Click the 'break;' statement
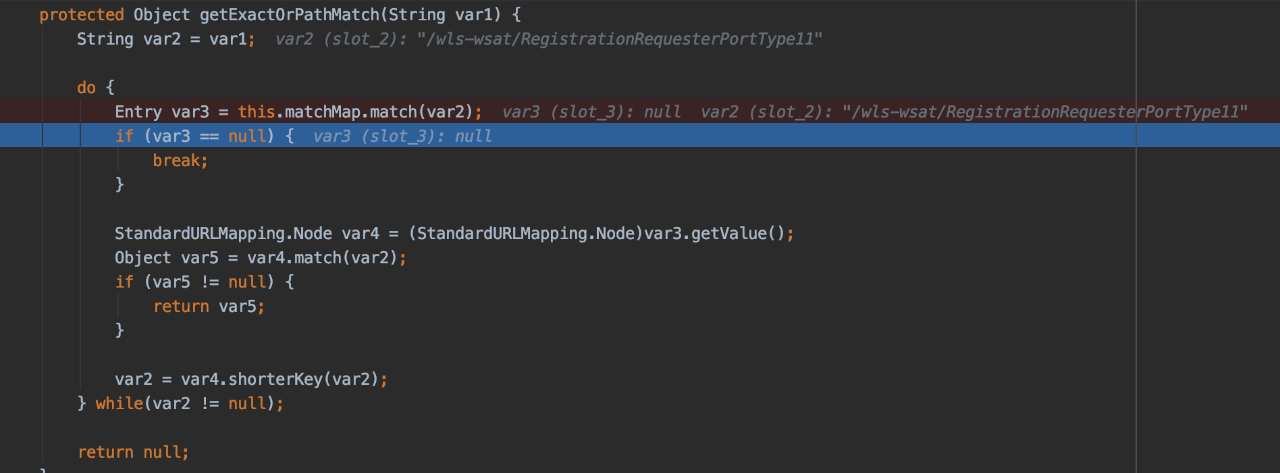This screenshot has height=473, width=1280. [180, 160]
